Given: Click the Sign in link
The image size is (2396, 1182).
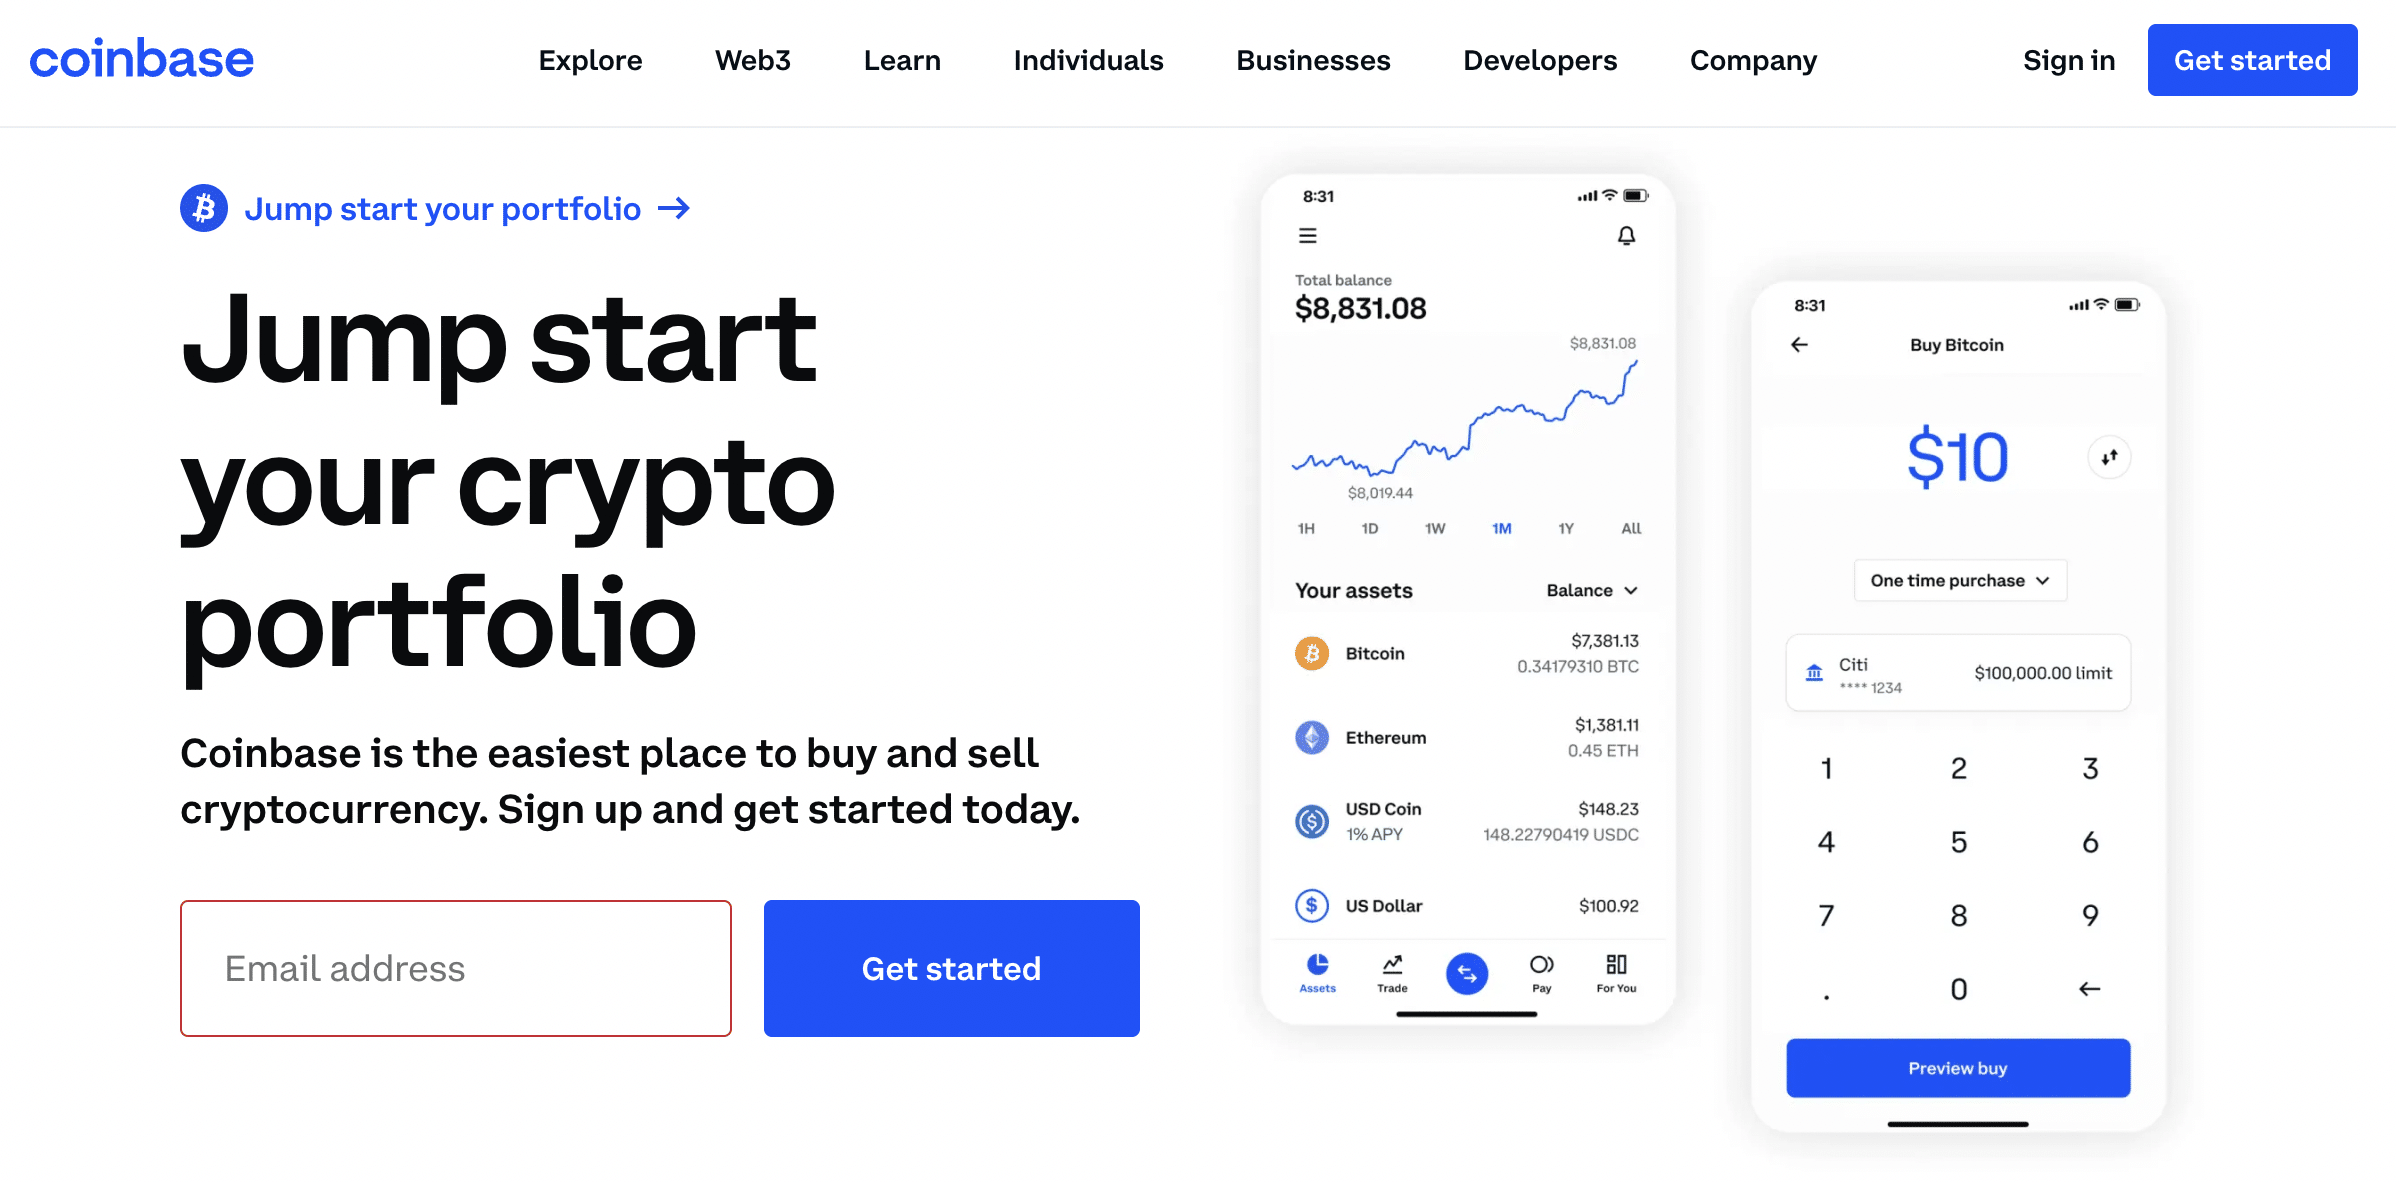Looking at the screenshot, I should point(2066,61).
